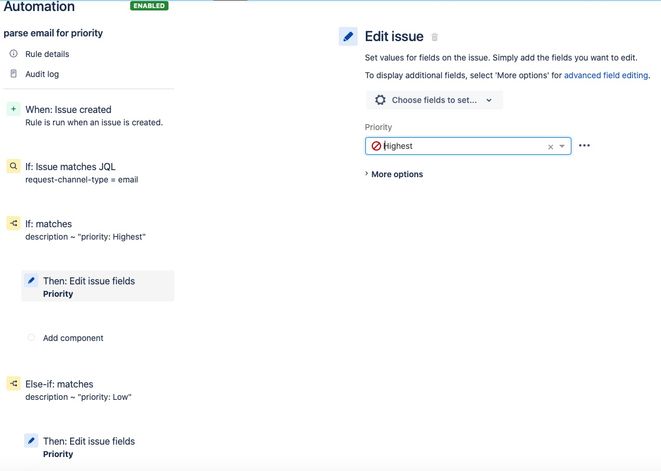Screen dimensions: 661x471
Task: Click the green plus trigger icon
Action: click(x=13, y=109)
